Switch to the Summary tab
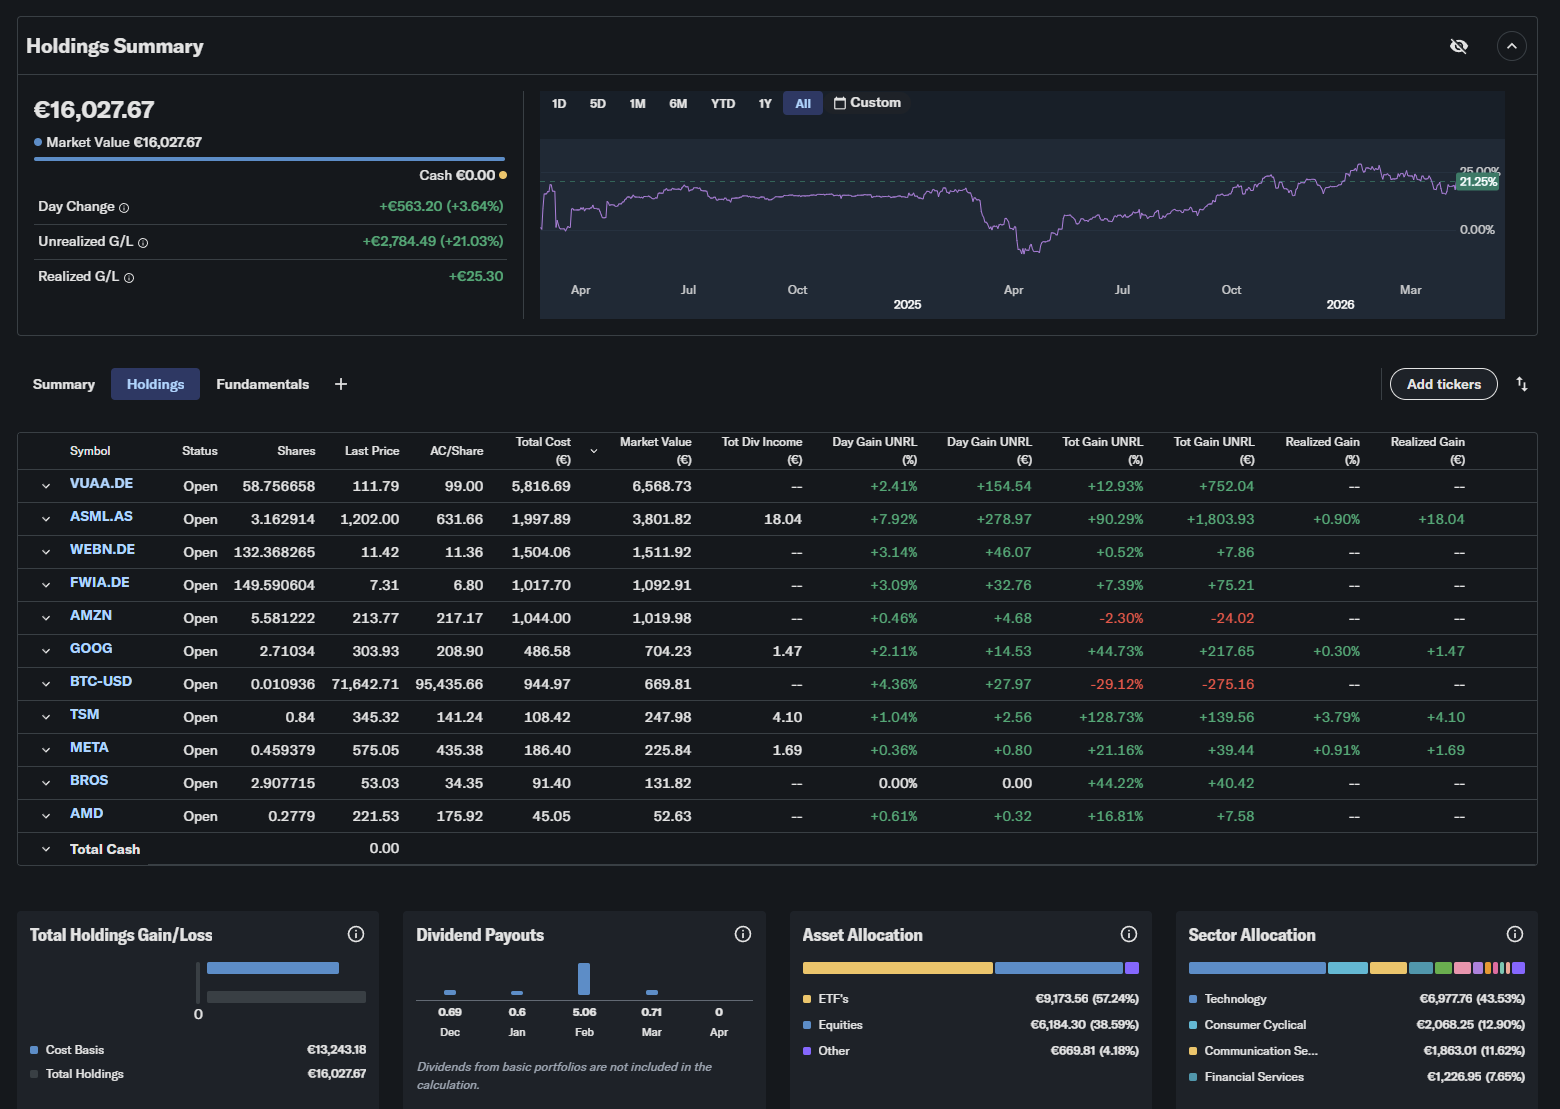The width and height of the screenshot is (1560, 1109). pyautogui.click(x=64, y=384)
